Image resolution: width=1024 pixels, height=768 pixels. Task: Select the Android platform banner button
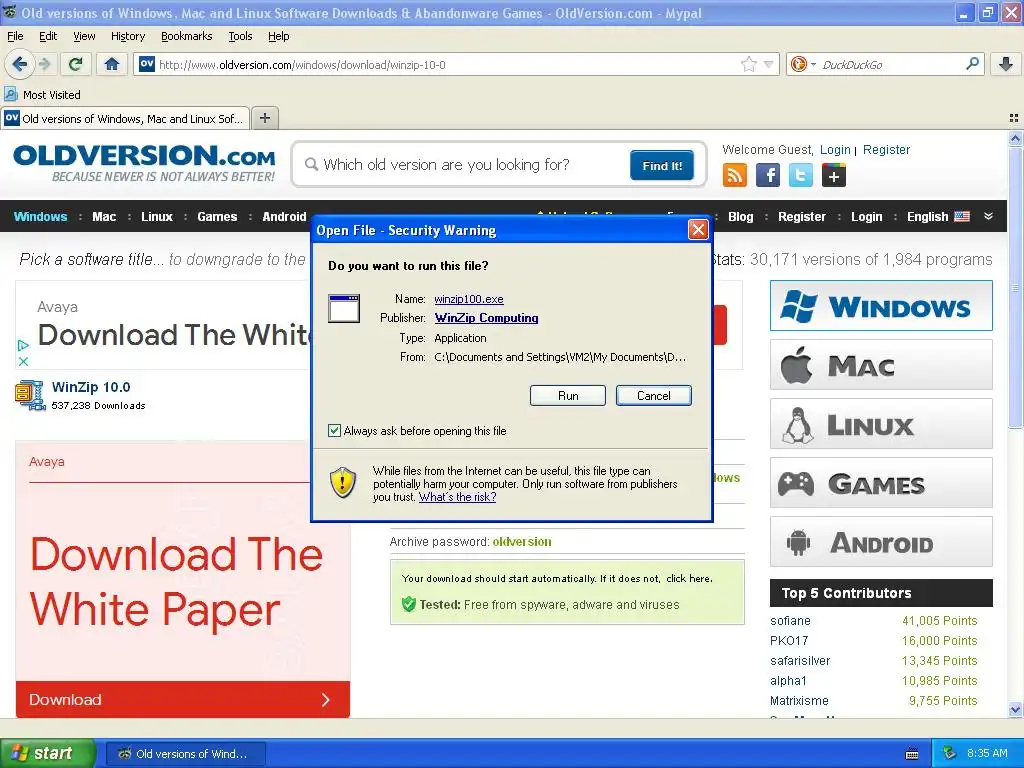881,542
